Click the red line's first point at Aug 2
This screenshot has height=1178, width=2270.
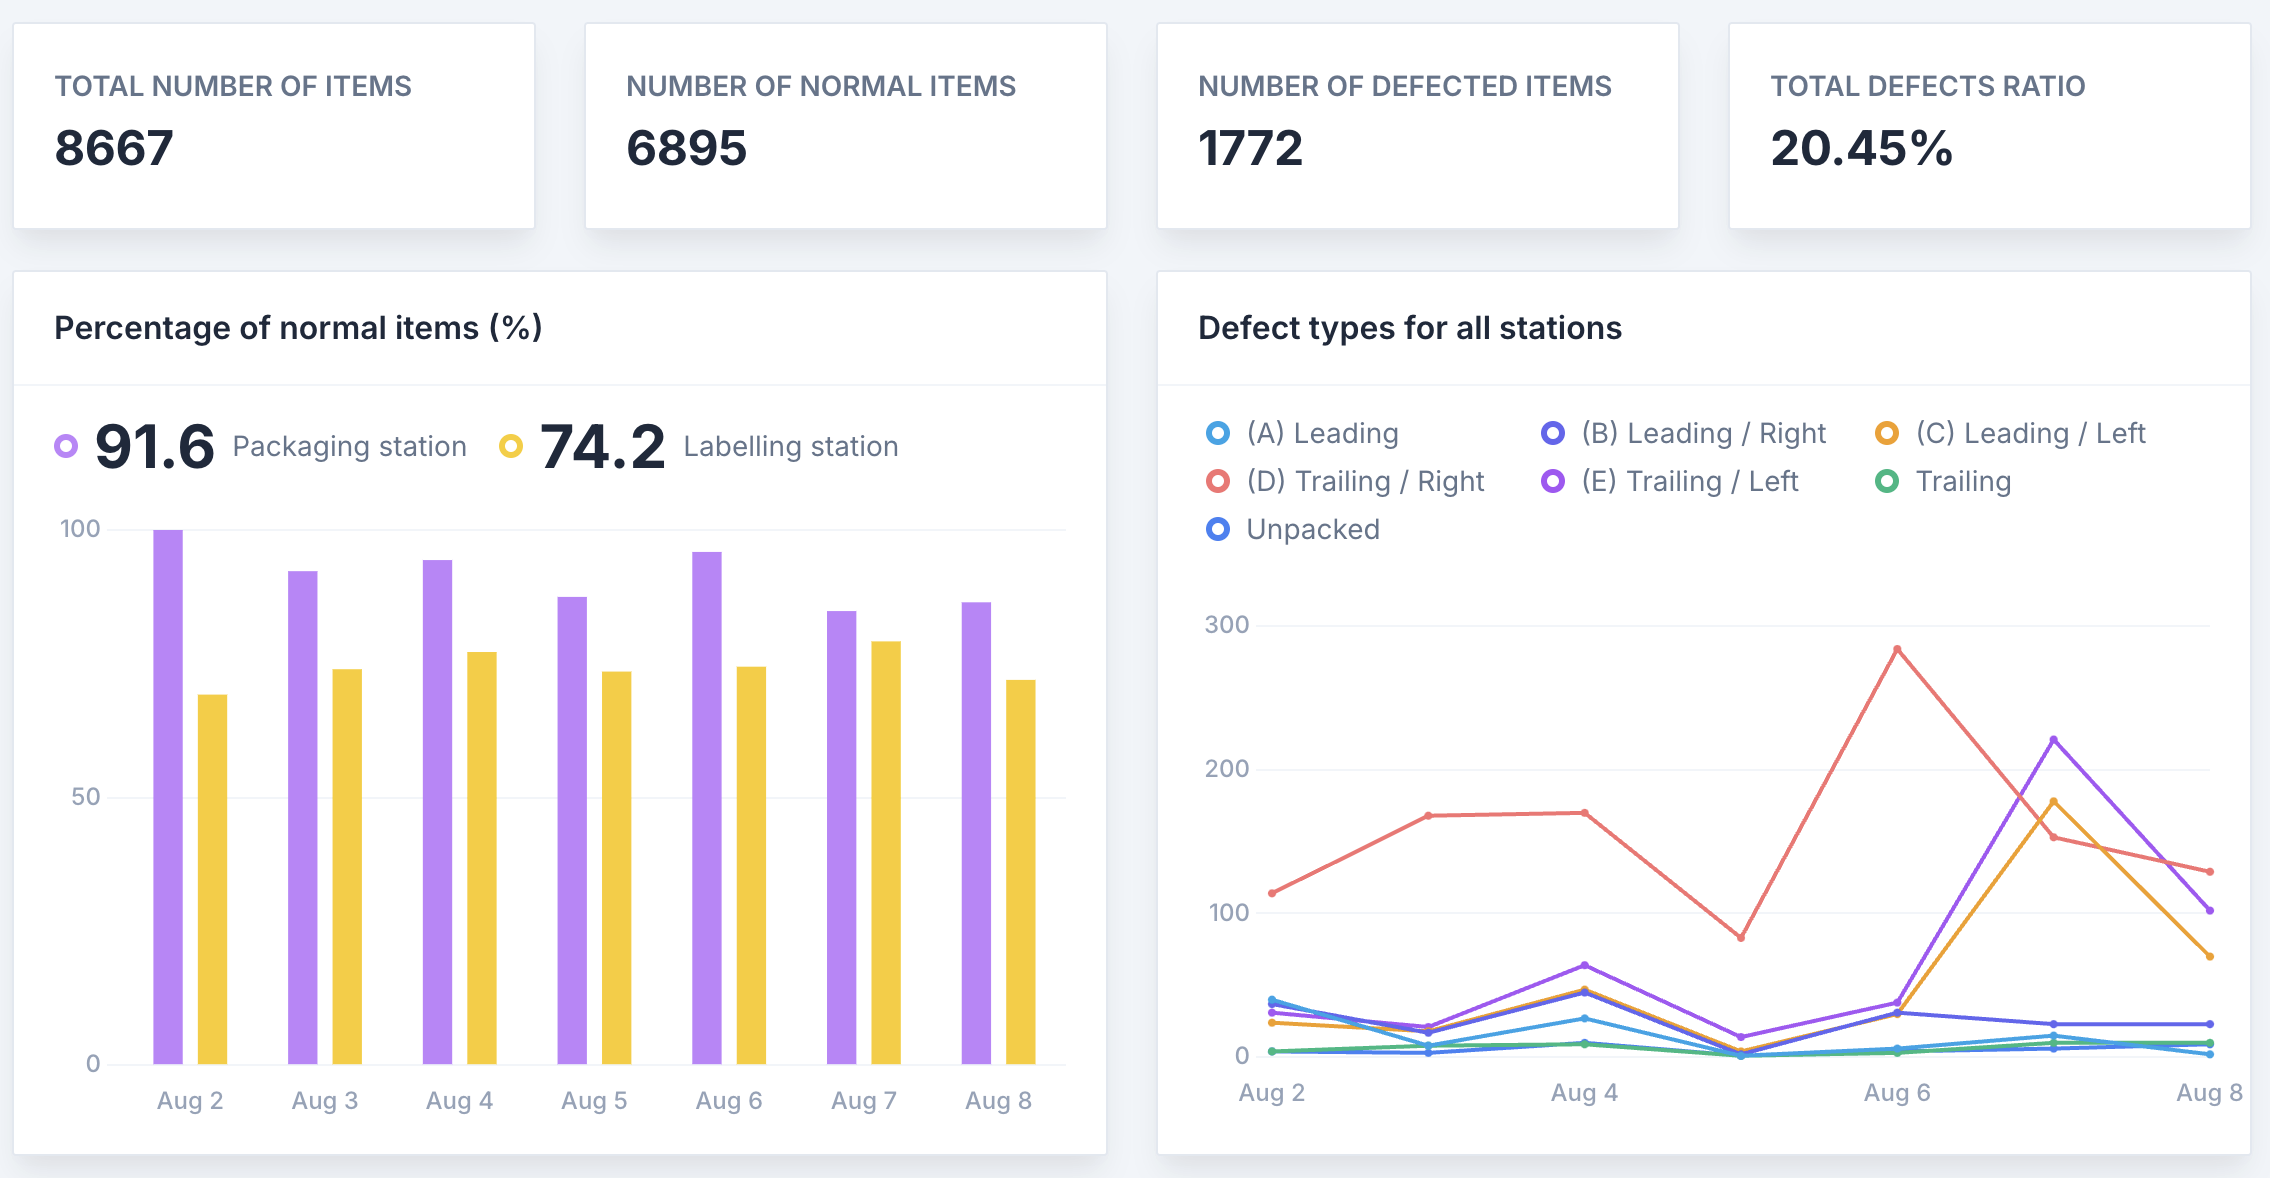1272,893
